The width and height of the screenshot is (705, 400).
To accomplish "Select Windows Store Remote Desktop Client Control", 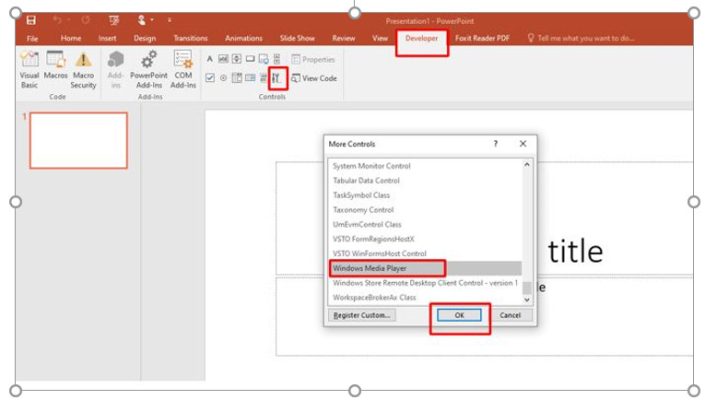I will pos(425,283).
